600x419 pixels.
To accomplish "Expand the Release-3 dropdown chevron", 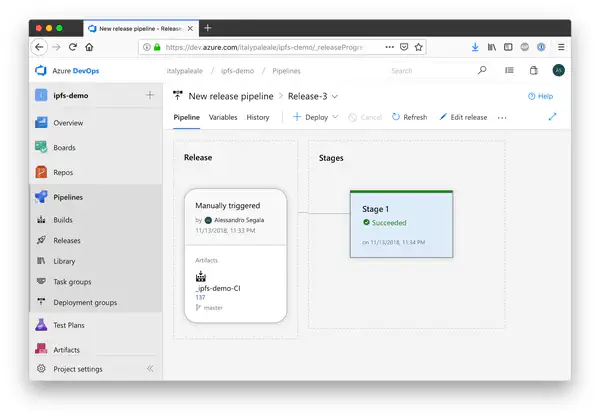I will coord(335,96).
